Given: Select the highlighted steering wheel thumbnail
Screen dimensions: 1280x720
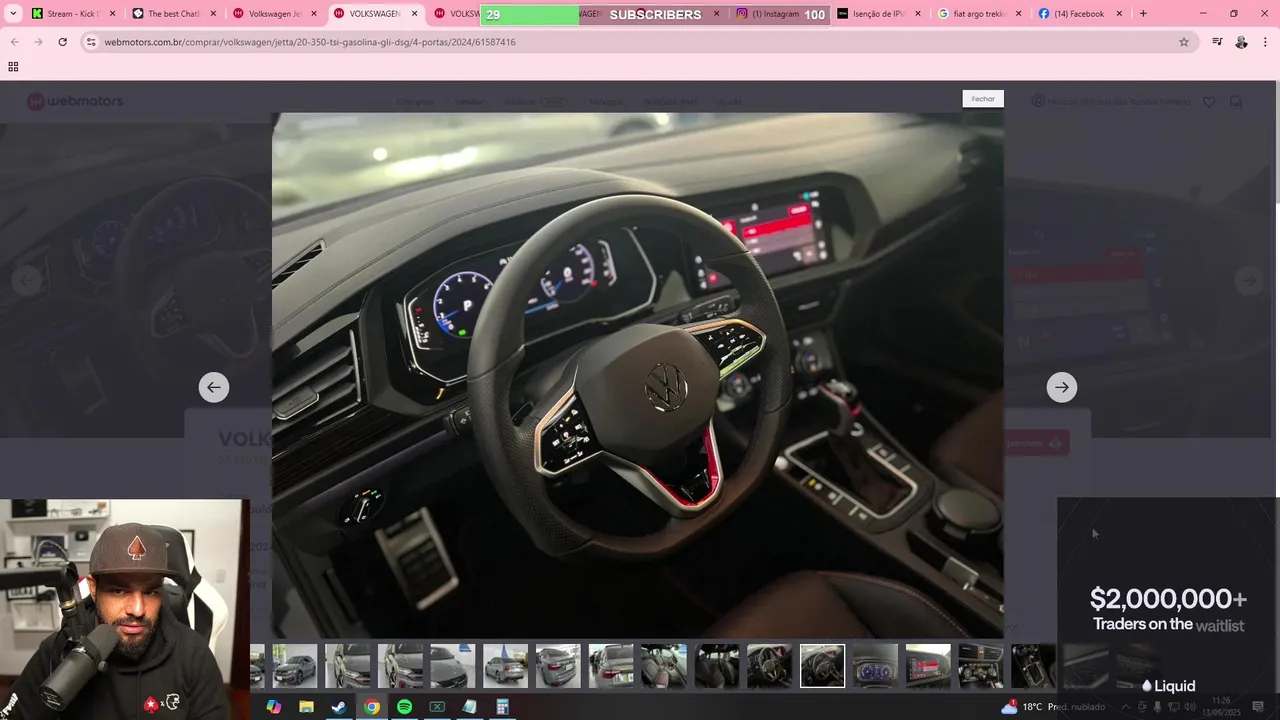Looking at the screenshot, I should pos(822,666).
